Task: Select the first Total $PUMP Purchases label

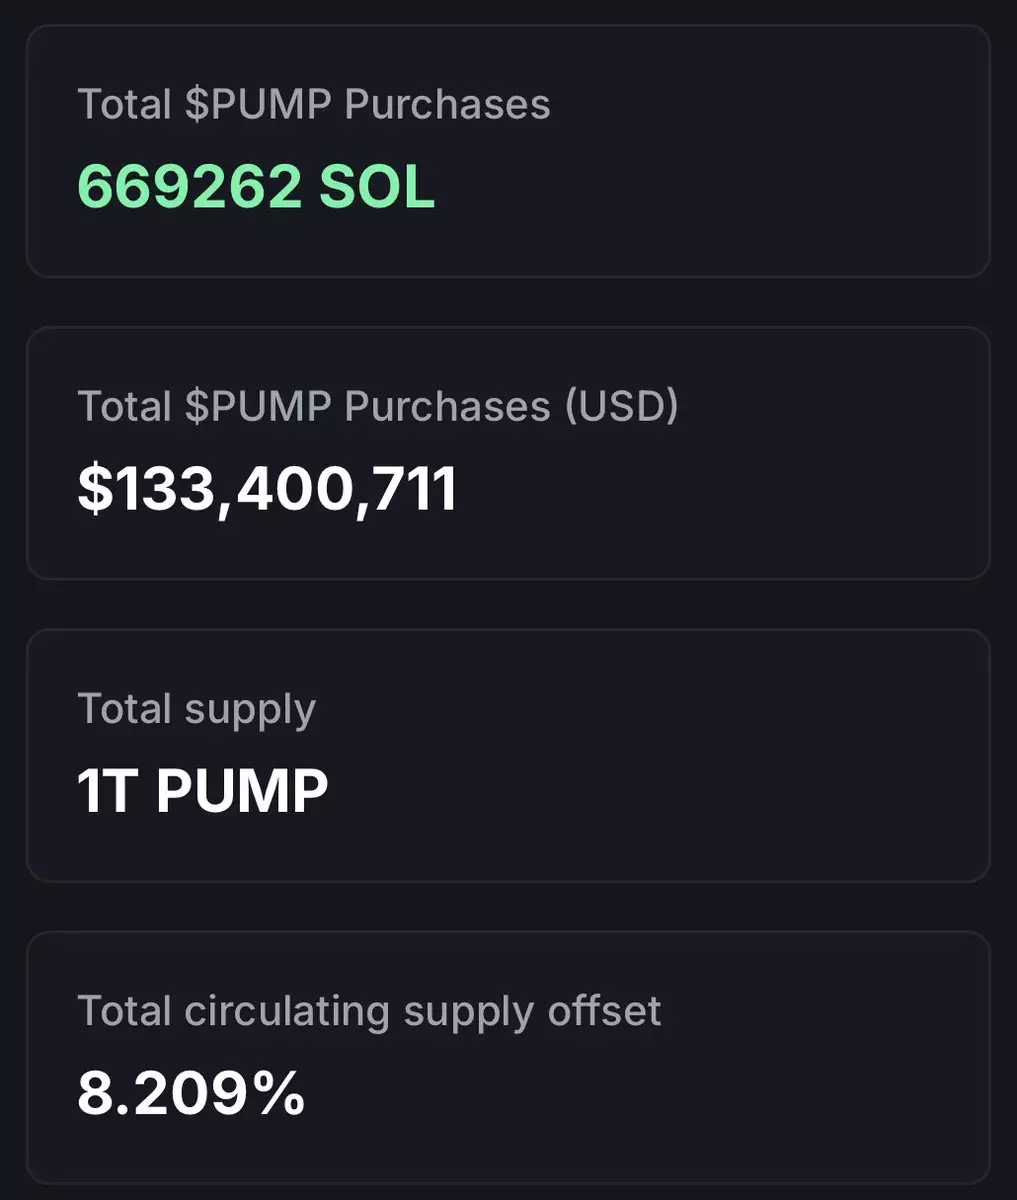Action: click(x=313, y=105)
